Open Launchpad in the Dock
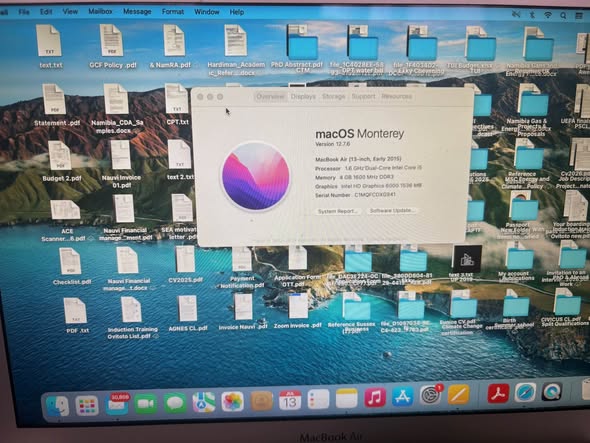 87,405
